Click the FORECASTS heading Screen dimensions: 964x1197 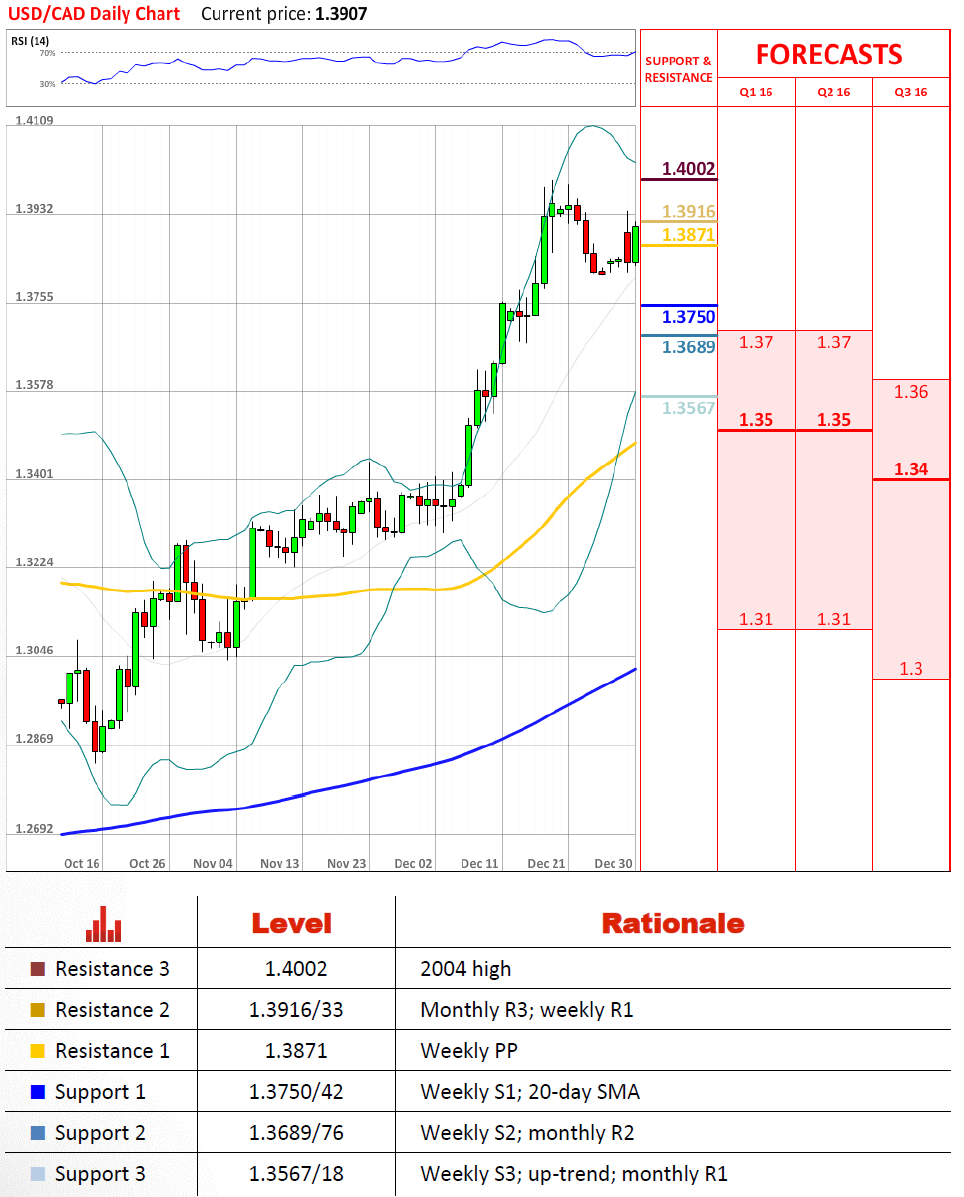829,55
